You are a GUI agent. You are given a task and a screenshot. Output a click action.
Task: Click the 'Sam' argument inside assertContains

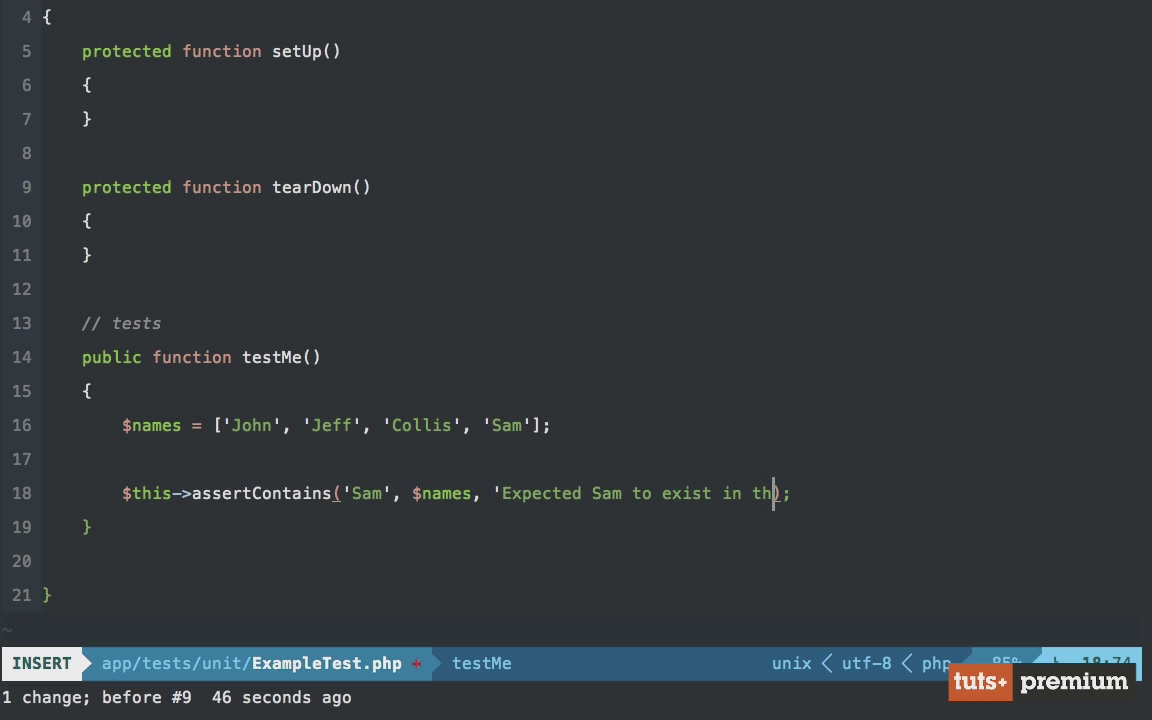367,493
